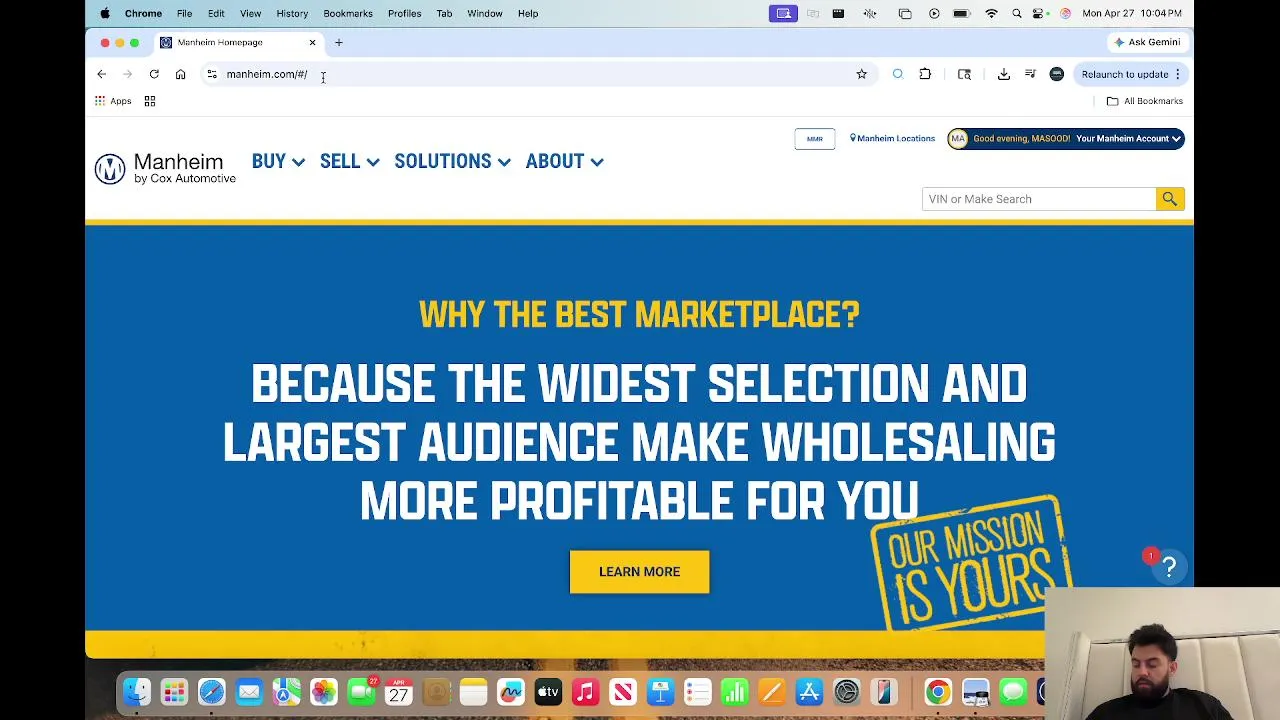Viewport: 1280px width, 720px height.
Task: Click the LEARN MORE button
Action: pos(639,572)
